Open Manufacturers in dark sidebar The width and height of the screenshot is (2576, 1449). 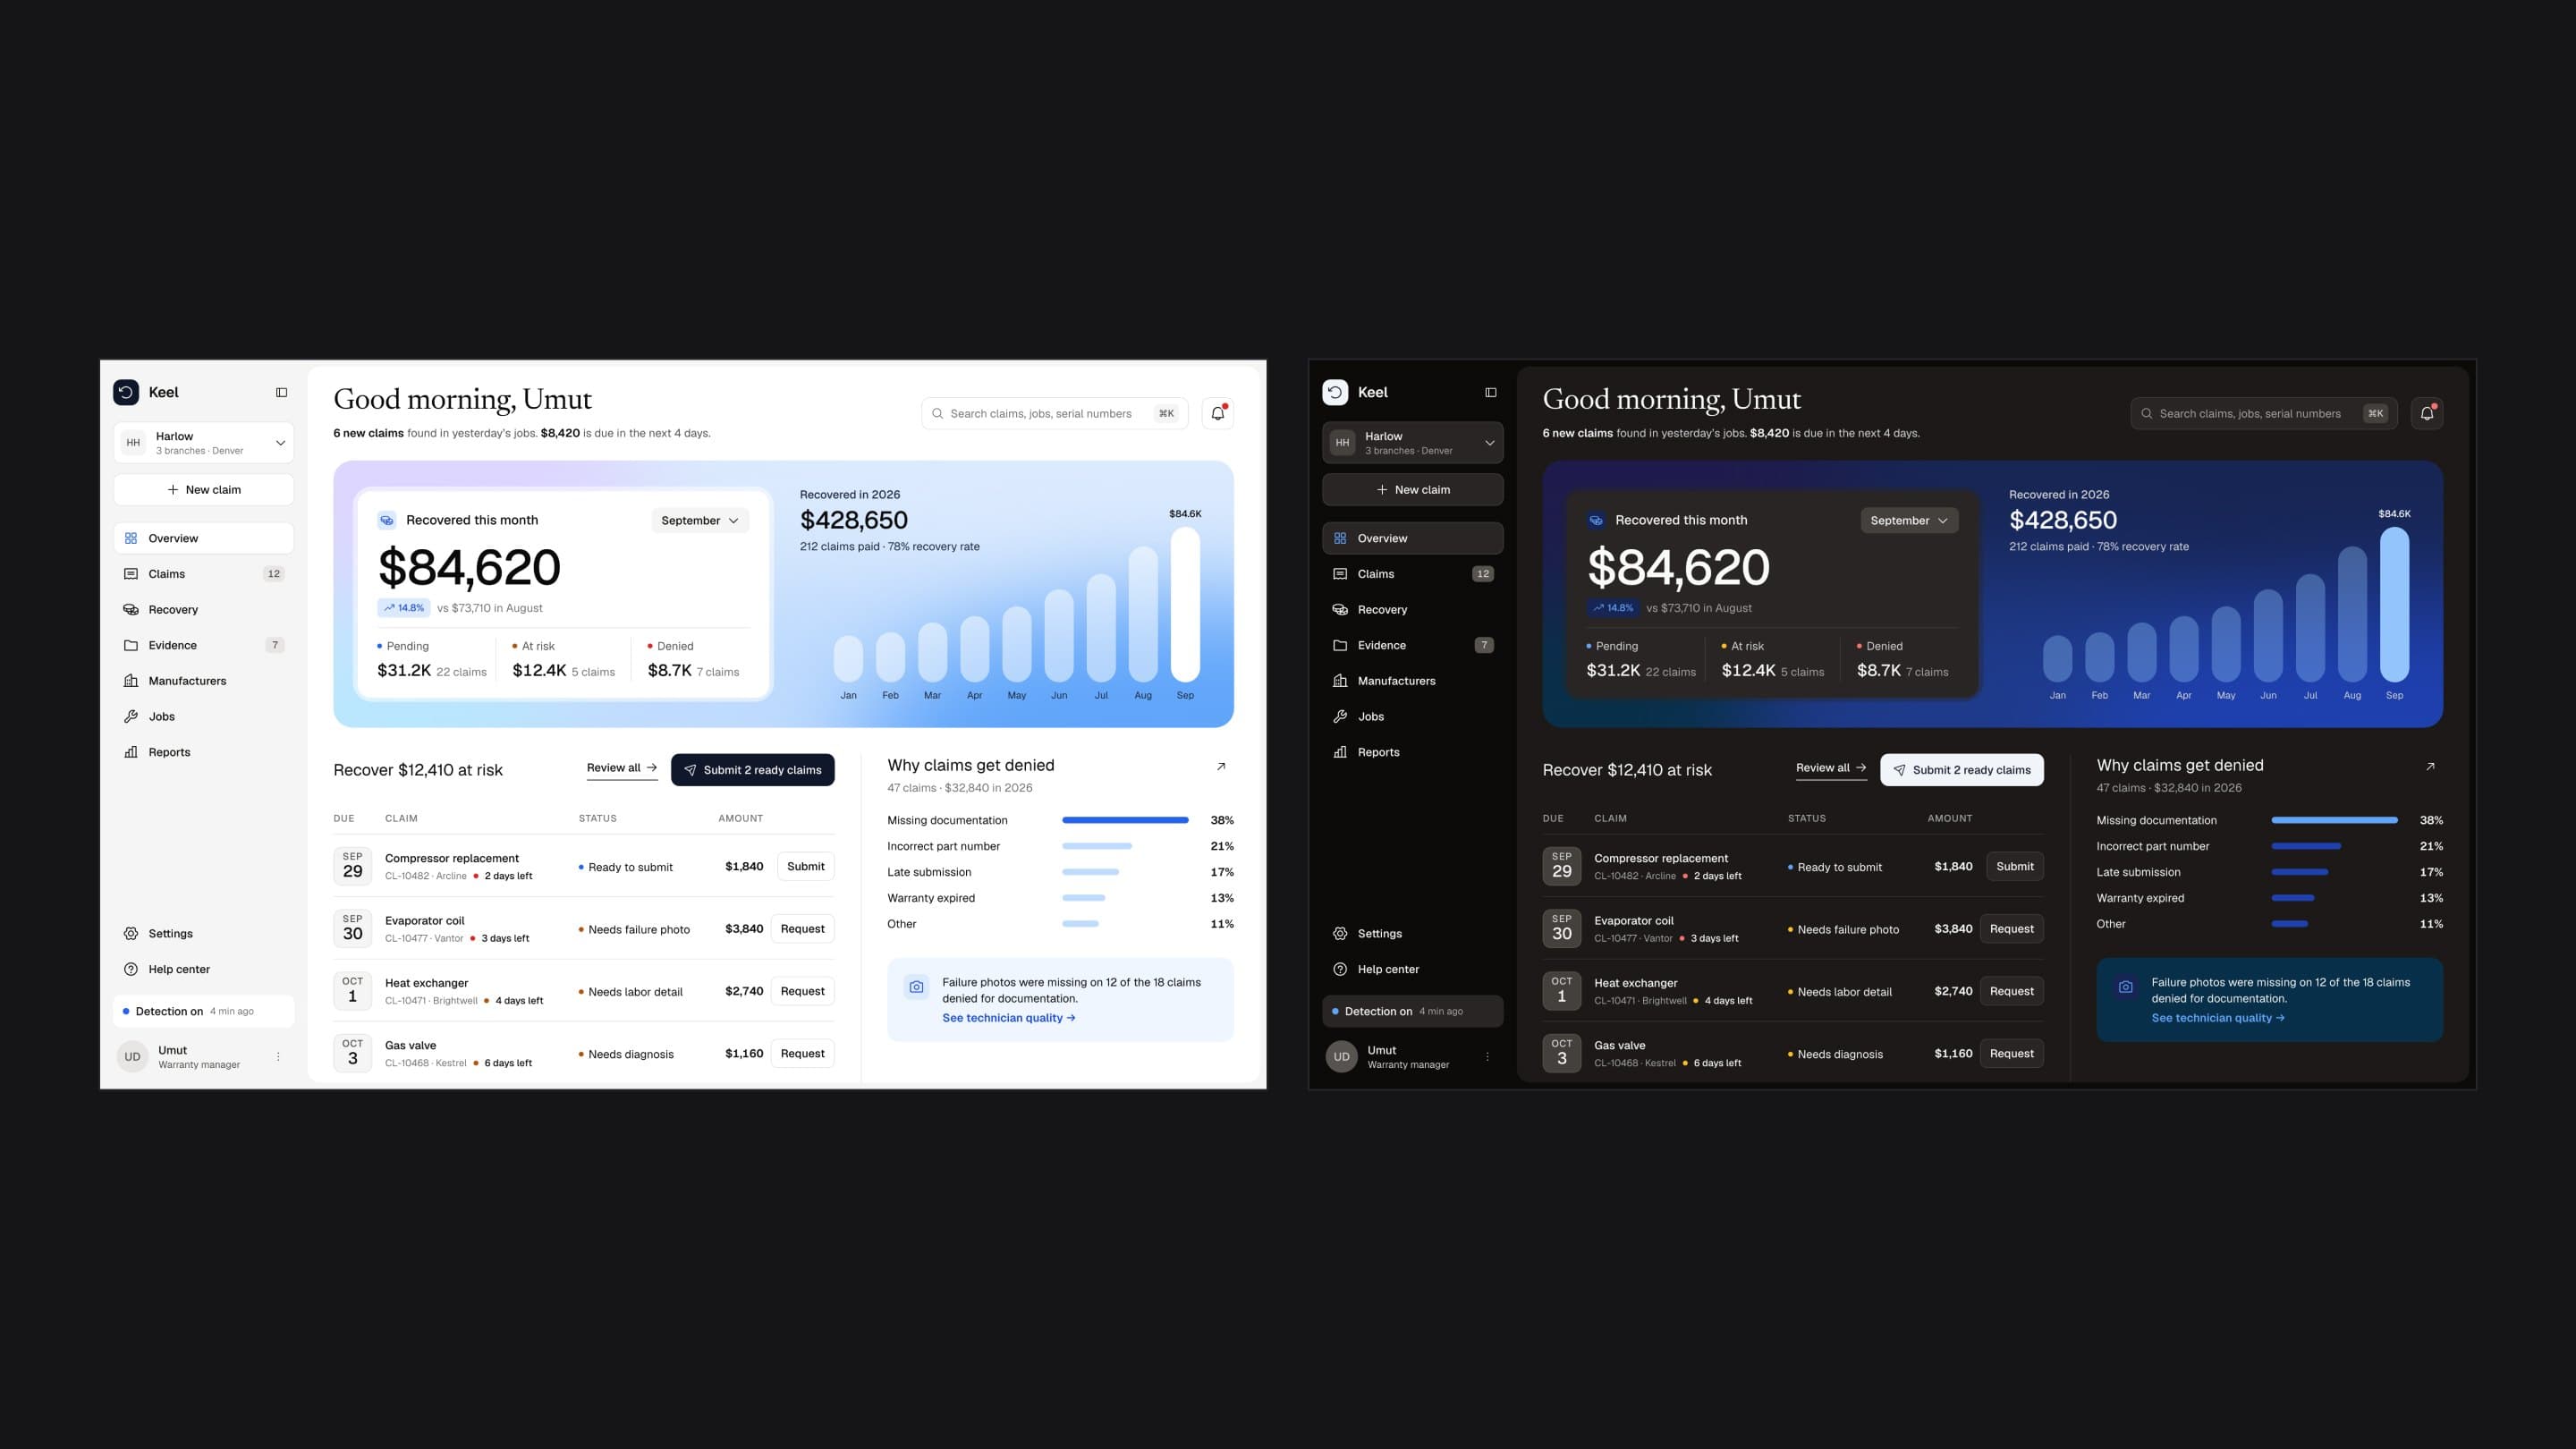coord(1413,681)
